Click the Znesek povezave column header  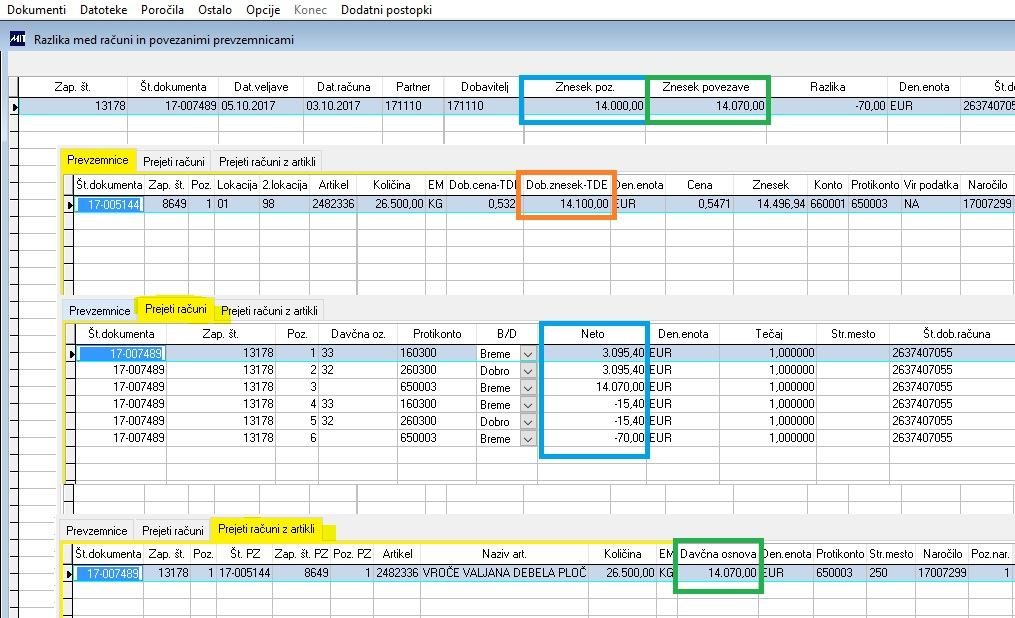point(706,87)
